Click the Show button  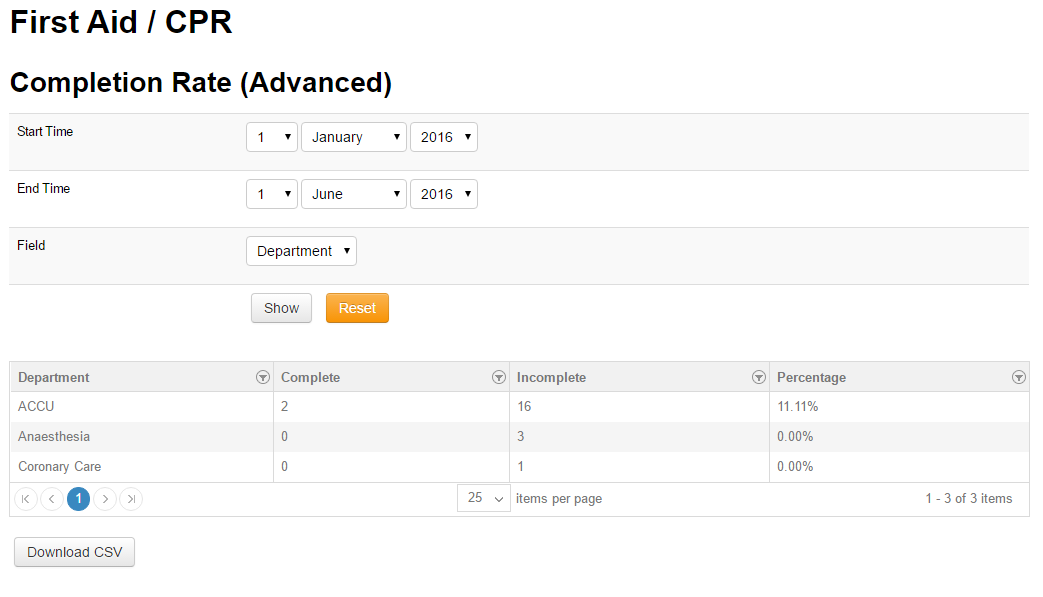point(281,308)
